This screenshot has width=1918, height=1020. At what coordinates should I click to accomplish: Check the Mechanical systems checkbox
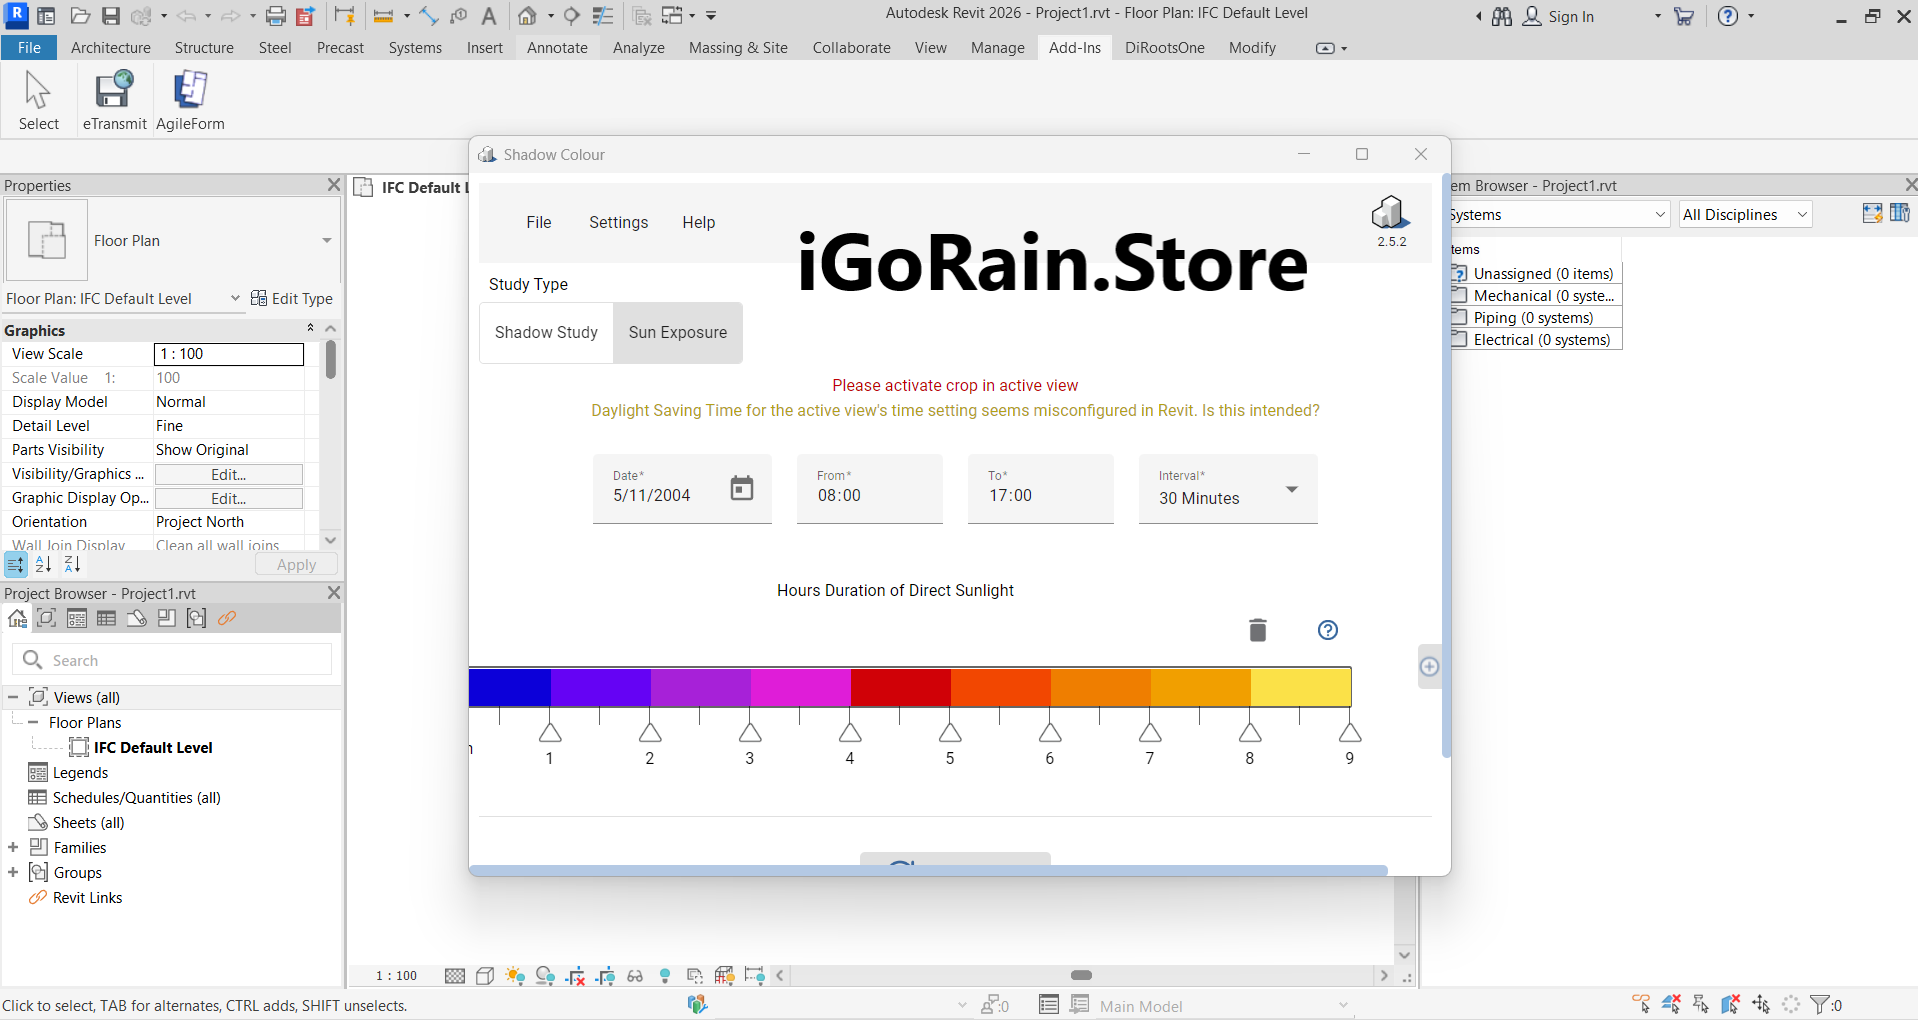[1460, 296]
